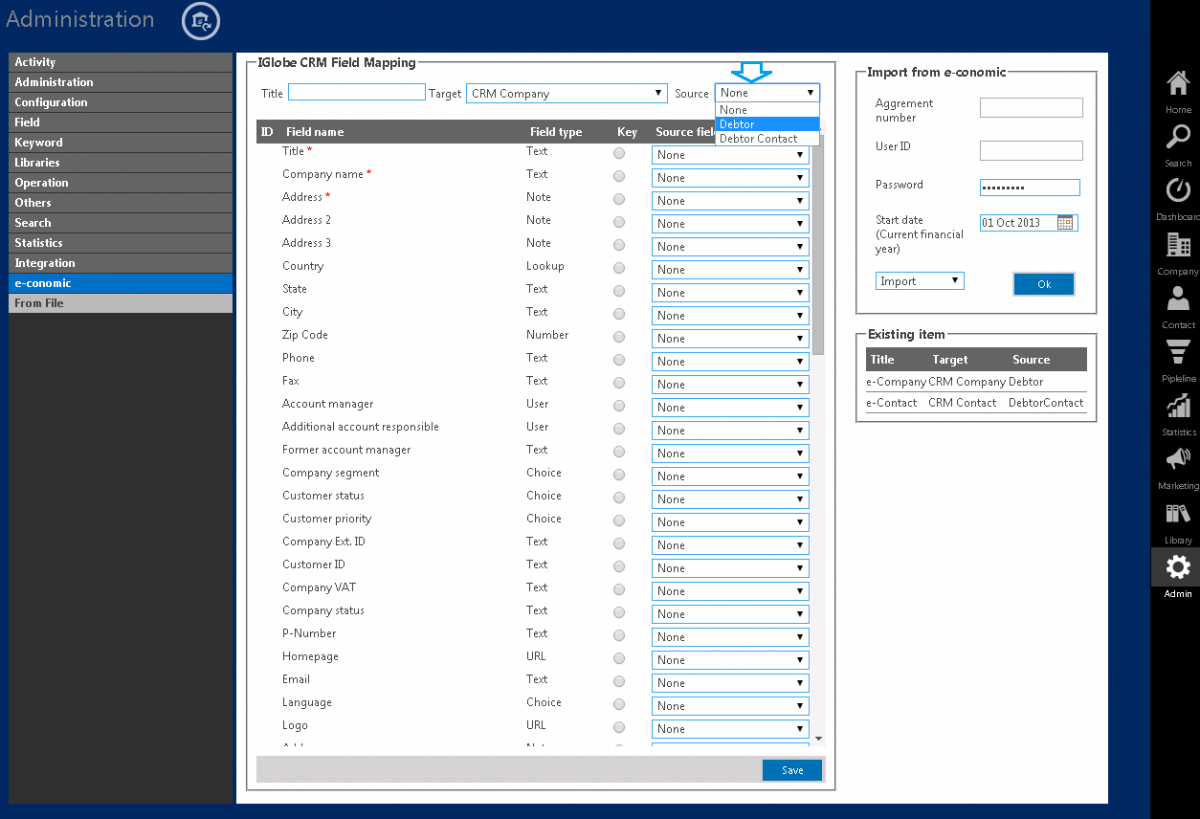Viewport: 1200px width, 819px height.
Task: Select Key radio for Country row
Action: pyautogui.click(x=619, y=268)
